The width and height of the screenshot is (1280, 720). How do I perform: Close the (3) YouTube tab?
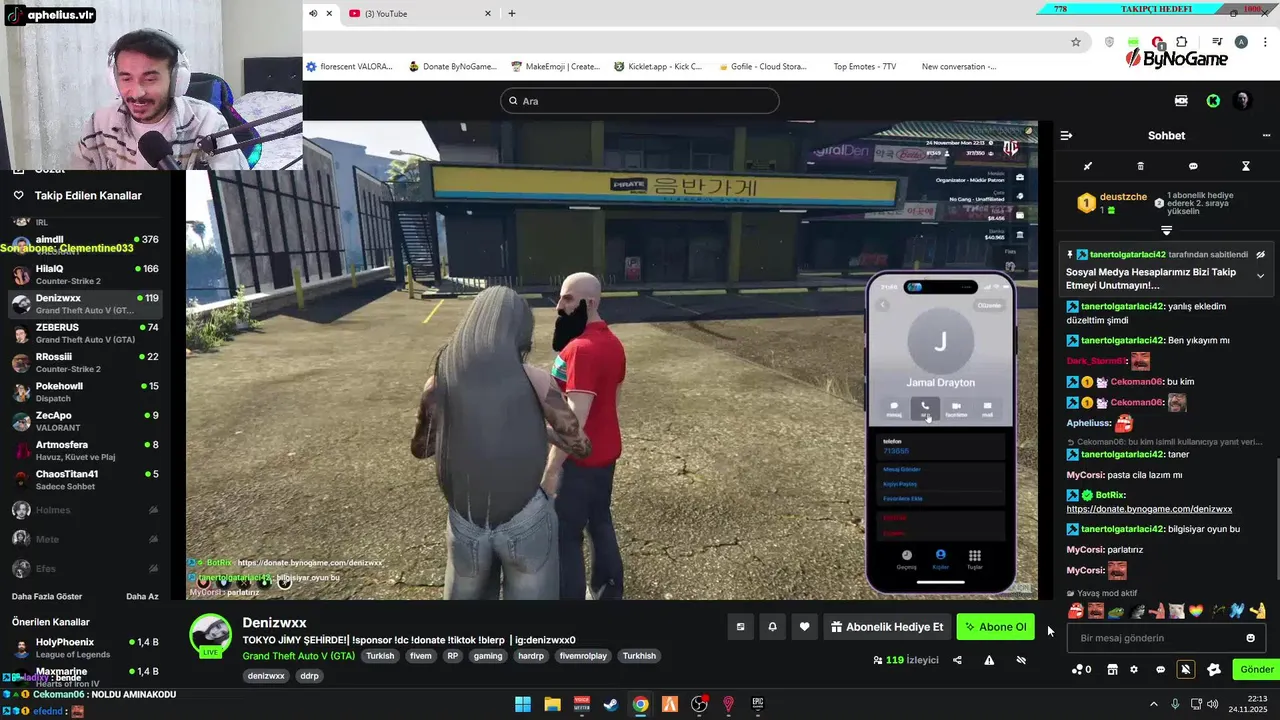pos(488,13)
